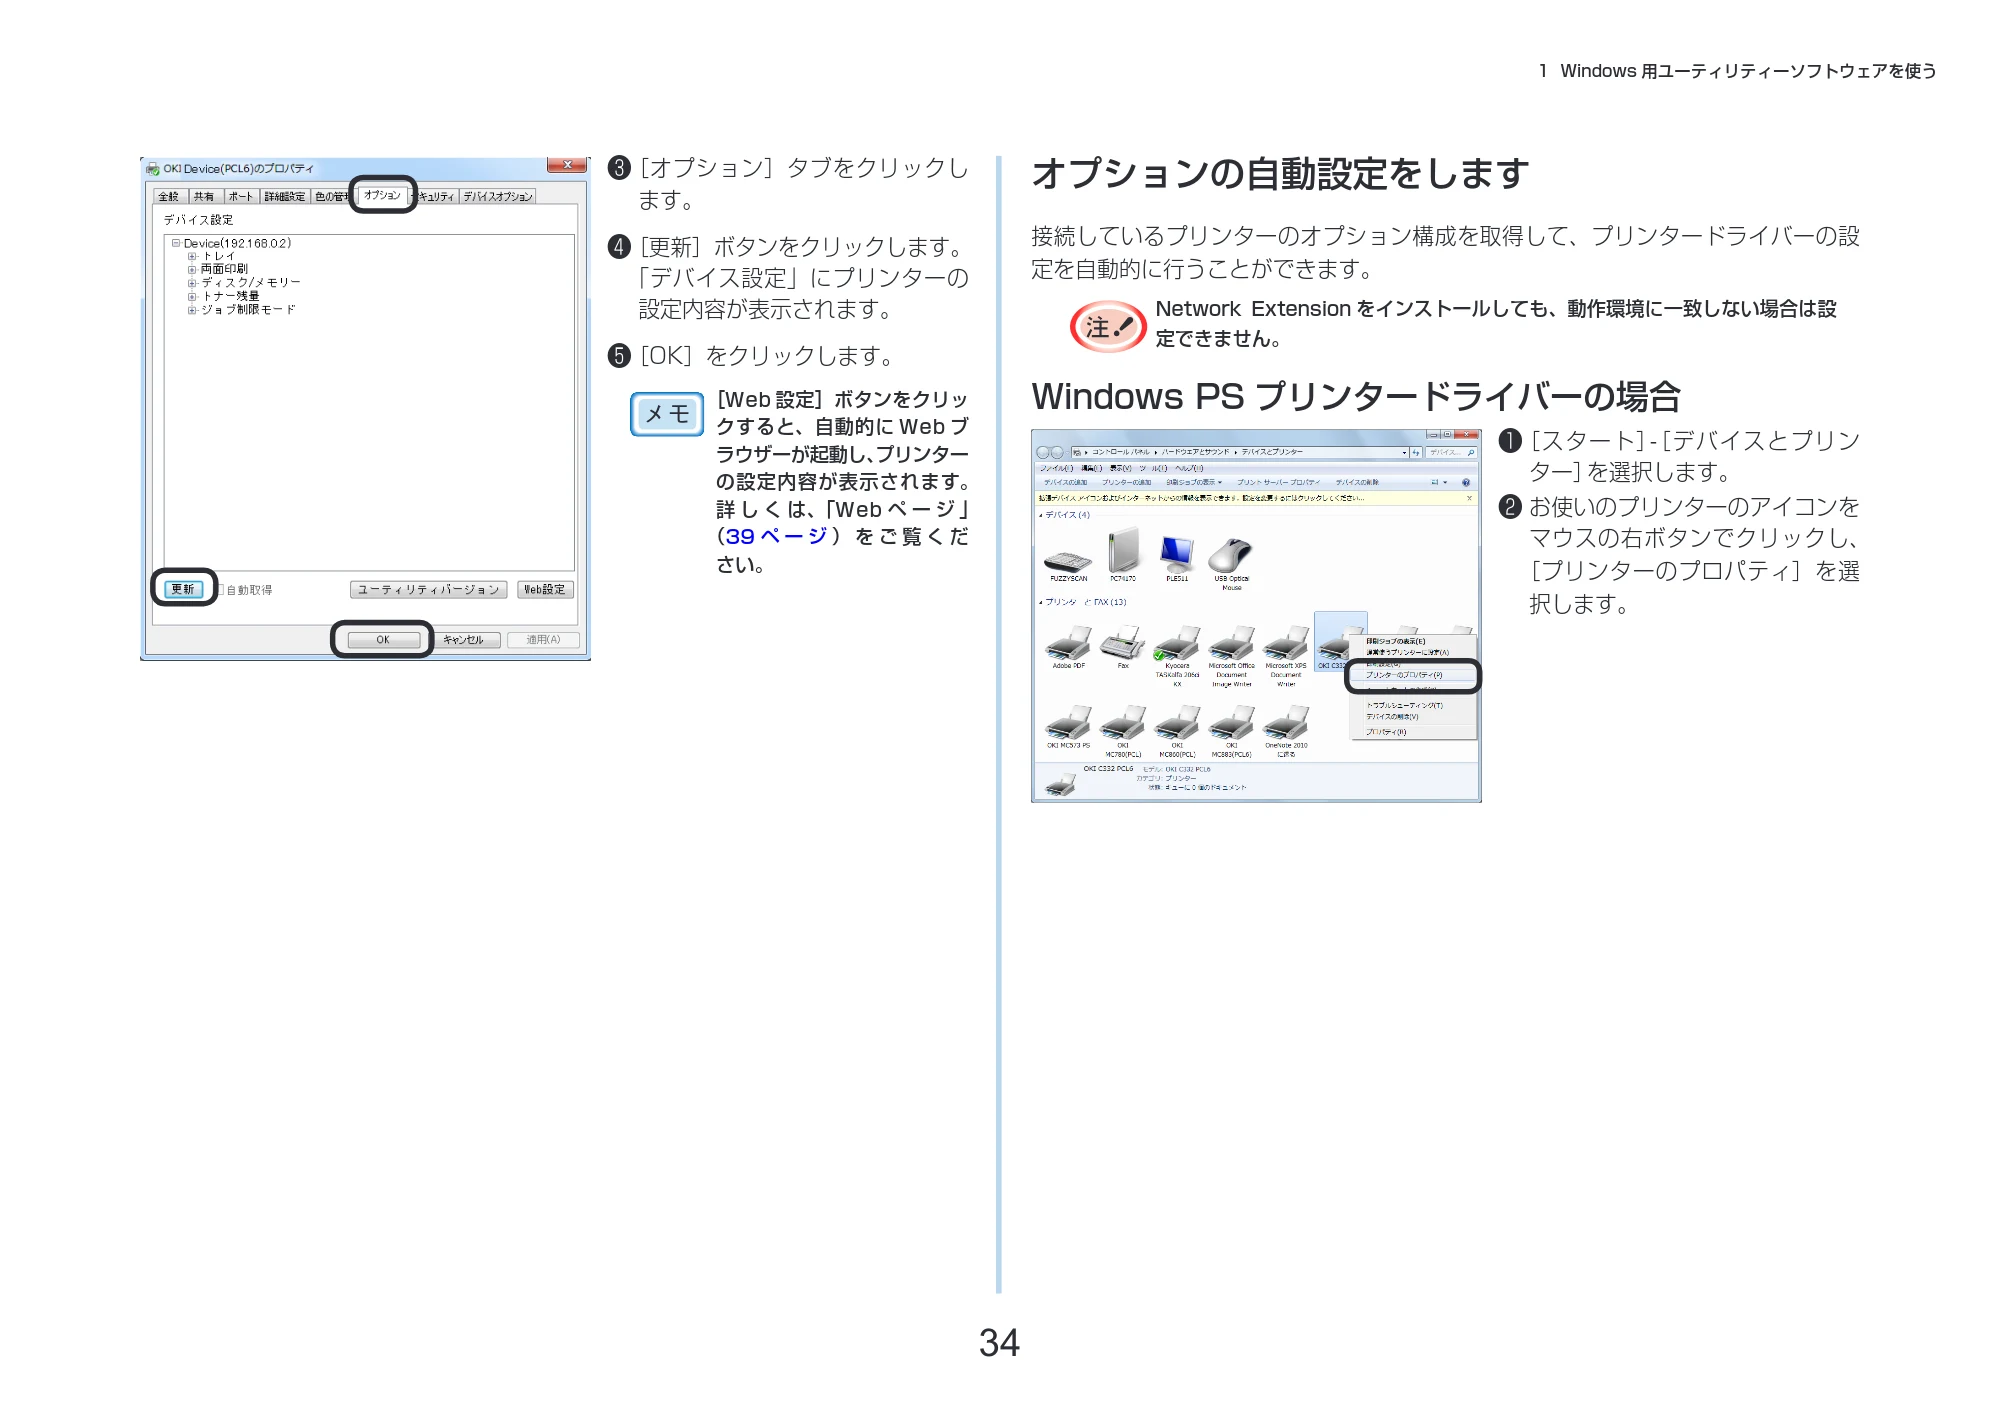Select the Fax machine icon
The height and width of the screenshot is (1417, 2001).
1123,643
